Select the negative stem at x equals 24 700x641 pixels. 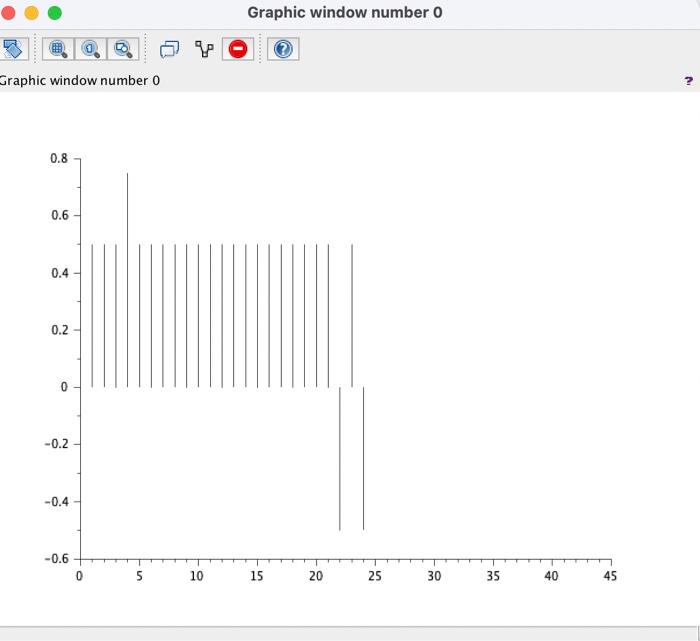(363, 458)
